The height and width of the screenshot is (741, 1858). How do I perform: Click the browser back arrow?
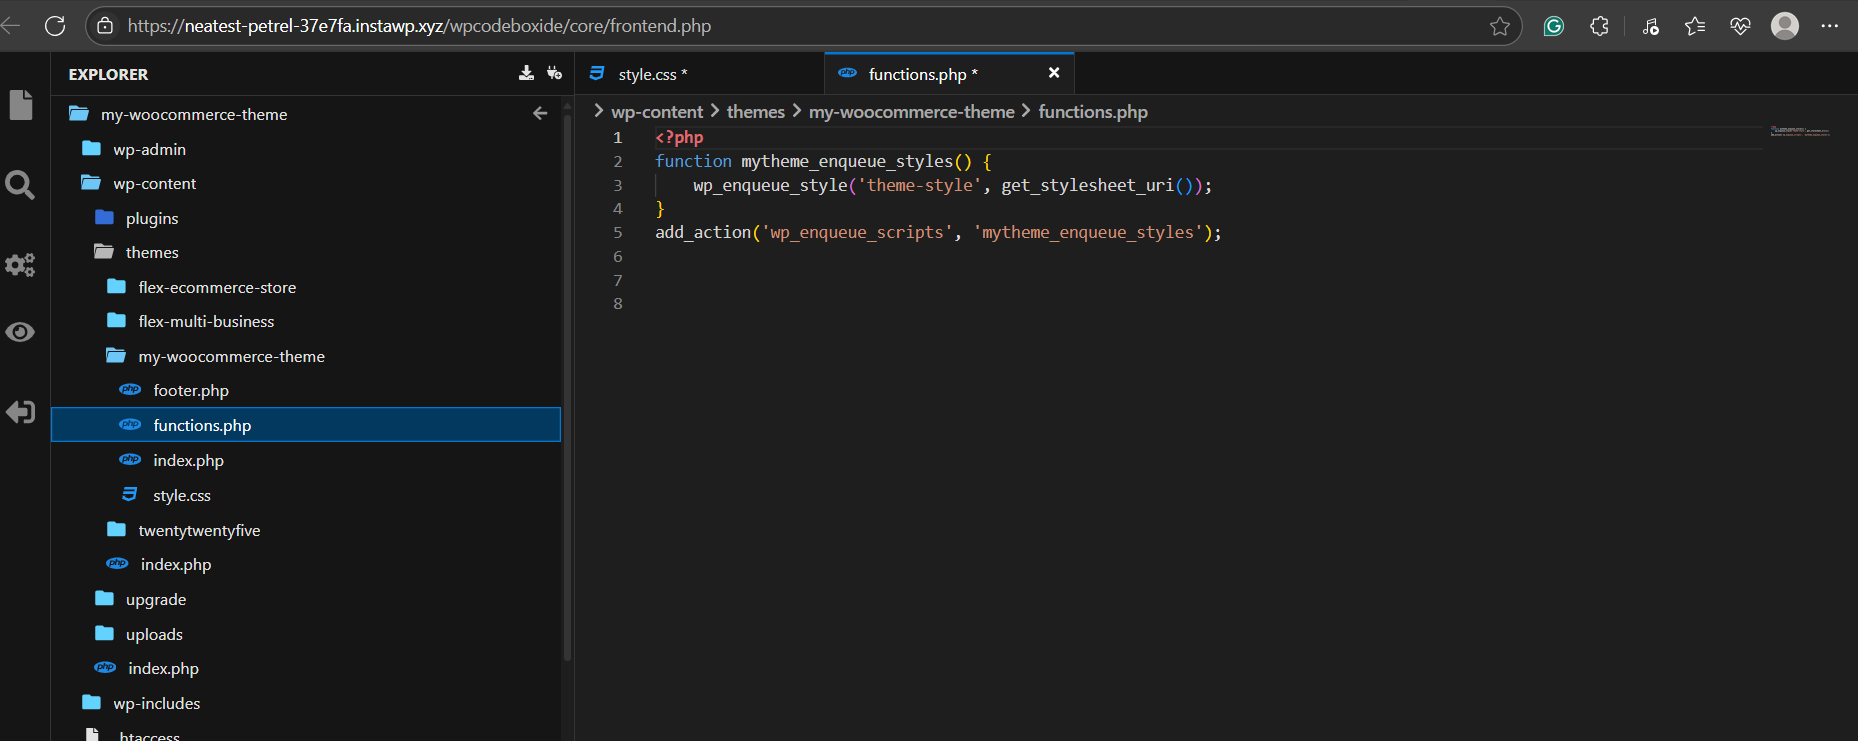(11, 26)
